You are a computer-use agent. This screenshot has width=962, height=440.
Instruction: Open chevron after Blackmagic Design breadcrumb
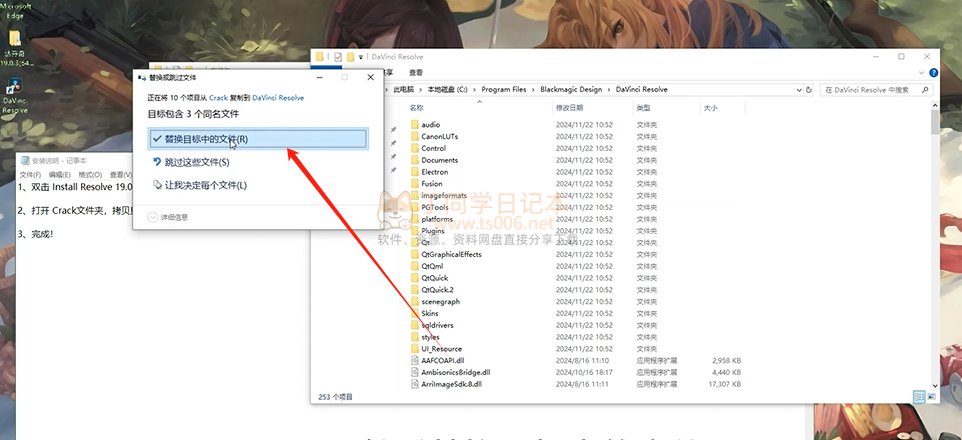click(609, 90)
